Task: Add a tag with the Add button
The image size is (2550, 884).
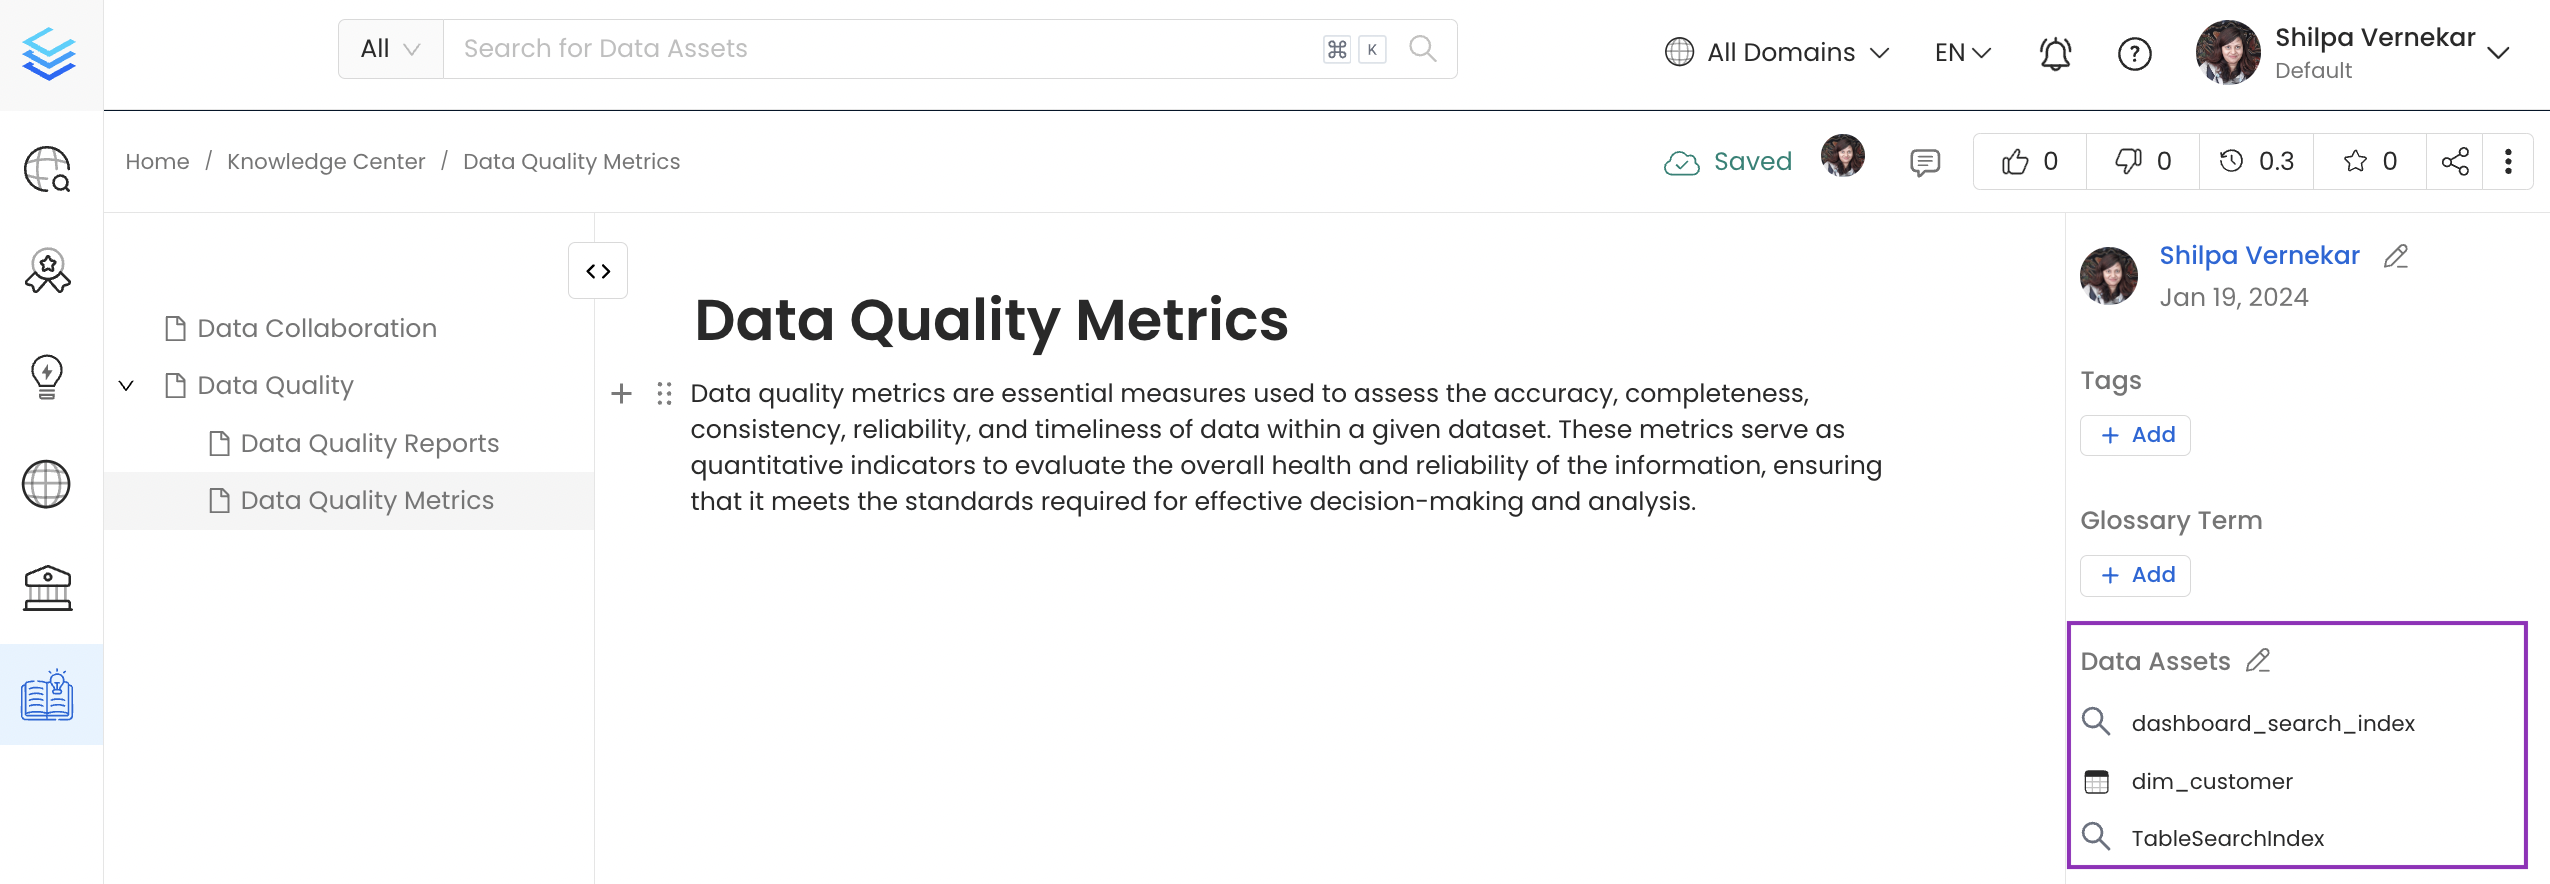Action: click(x=2134, y=435)
